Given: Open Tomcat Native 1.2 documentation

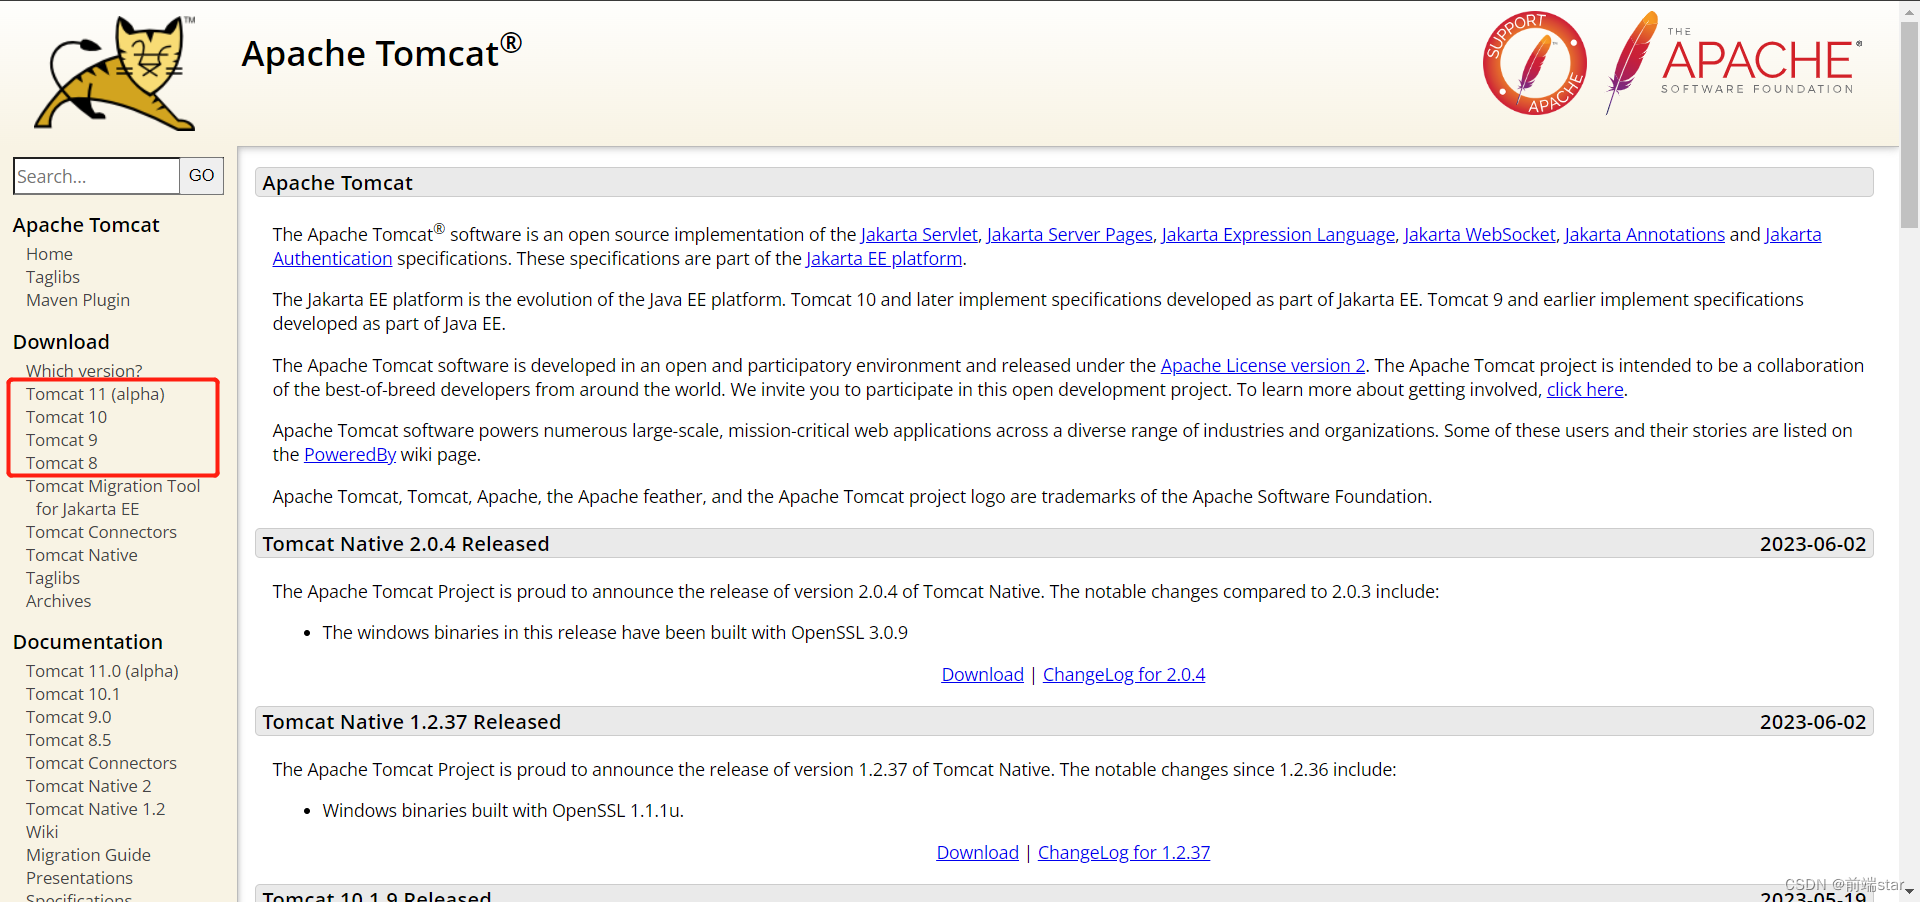Looking at the screenshot, I should pyautogui.click(x=96, y=809).
